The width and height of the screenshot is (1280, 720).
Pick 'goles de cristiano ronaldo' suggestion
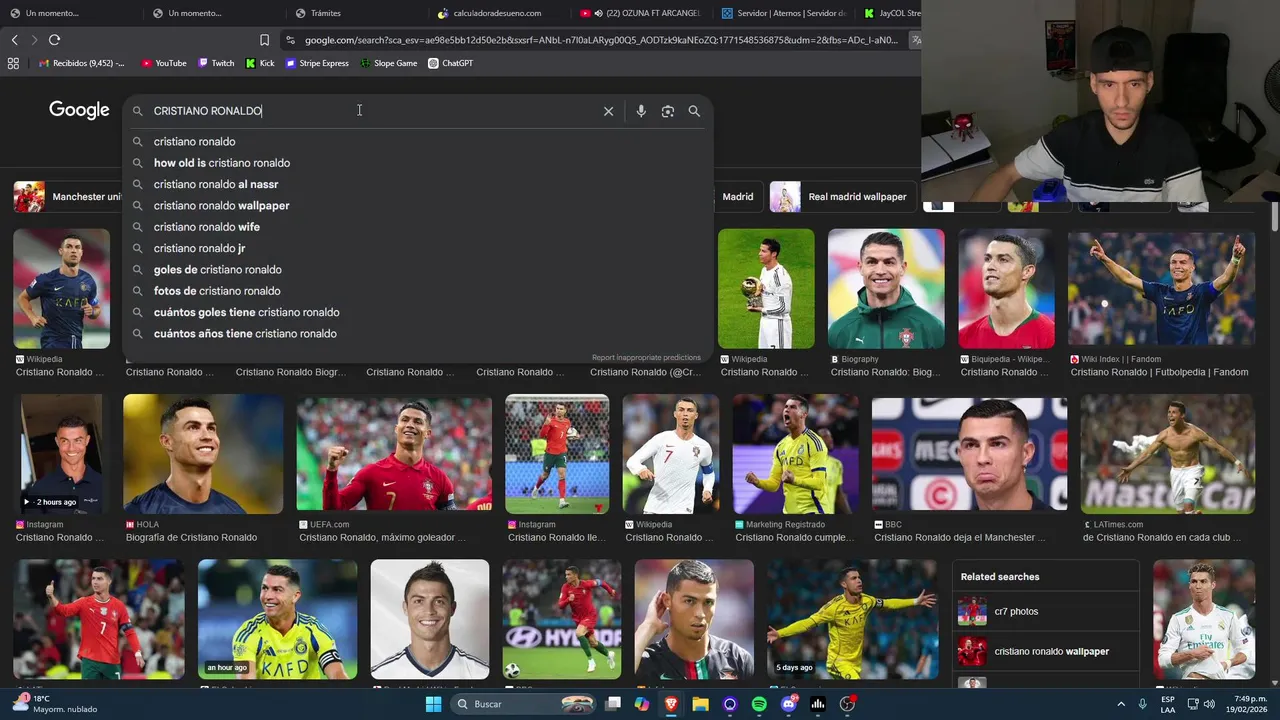(417, 269)
